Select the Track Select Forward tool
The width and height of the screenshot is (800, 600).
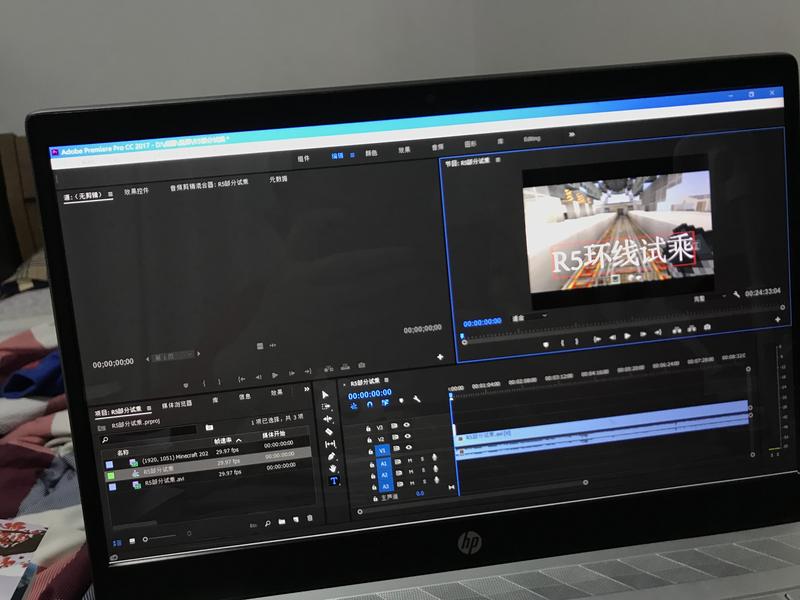pos(326,407)
